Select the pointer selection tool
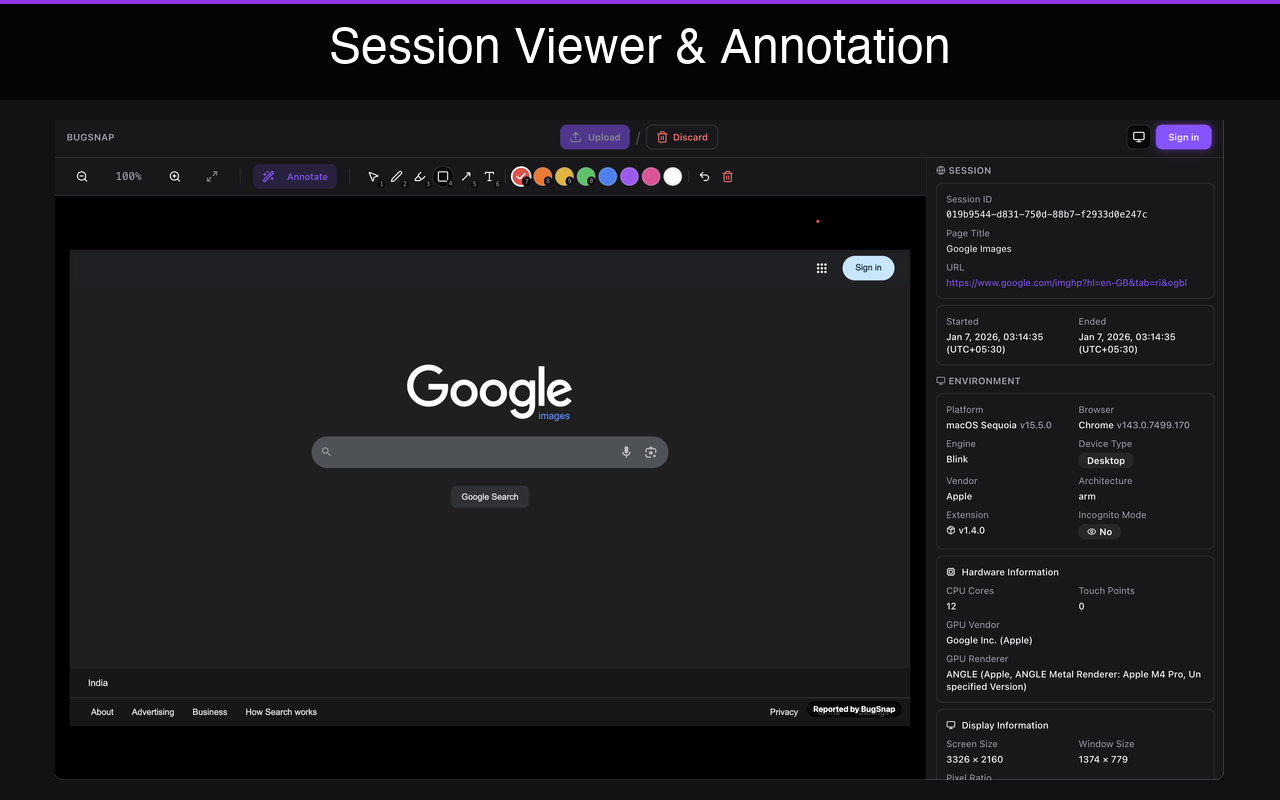The image size is (1280, 800). pyautogui.click(x=374, y=176)
